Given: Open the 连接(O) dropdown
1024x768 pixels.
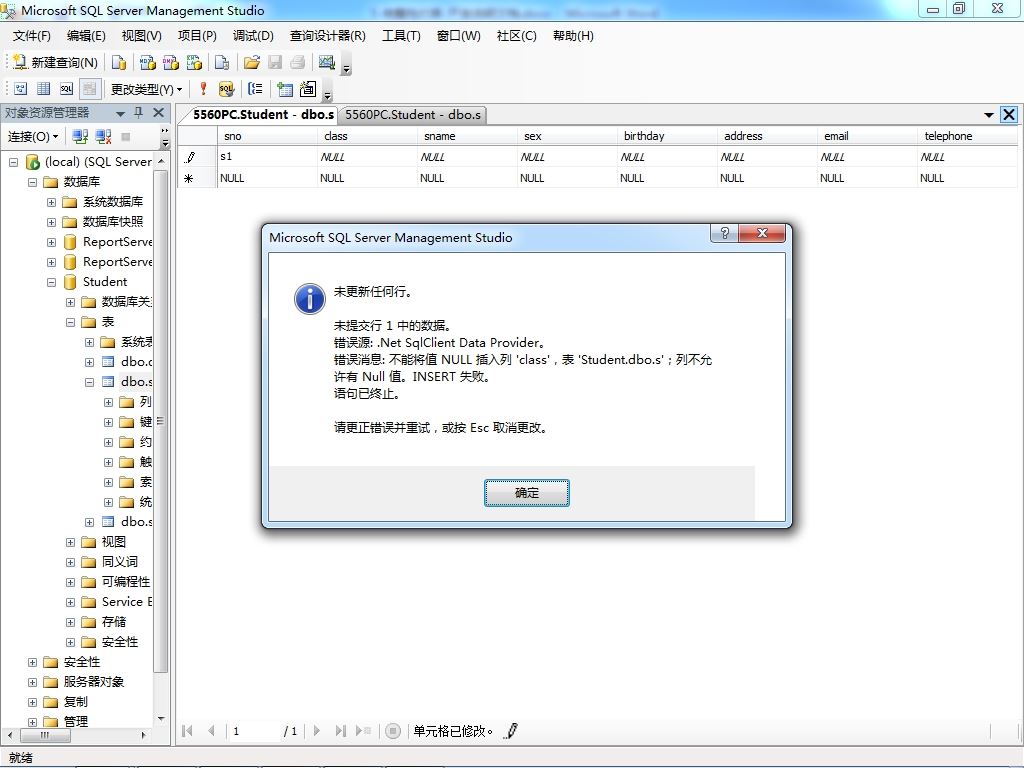Looking at the screenshot, I should tap(33, 136).
